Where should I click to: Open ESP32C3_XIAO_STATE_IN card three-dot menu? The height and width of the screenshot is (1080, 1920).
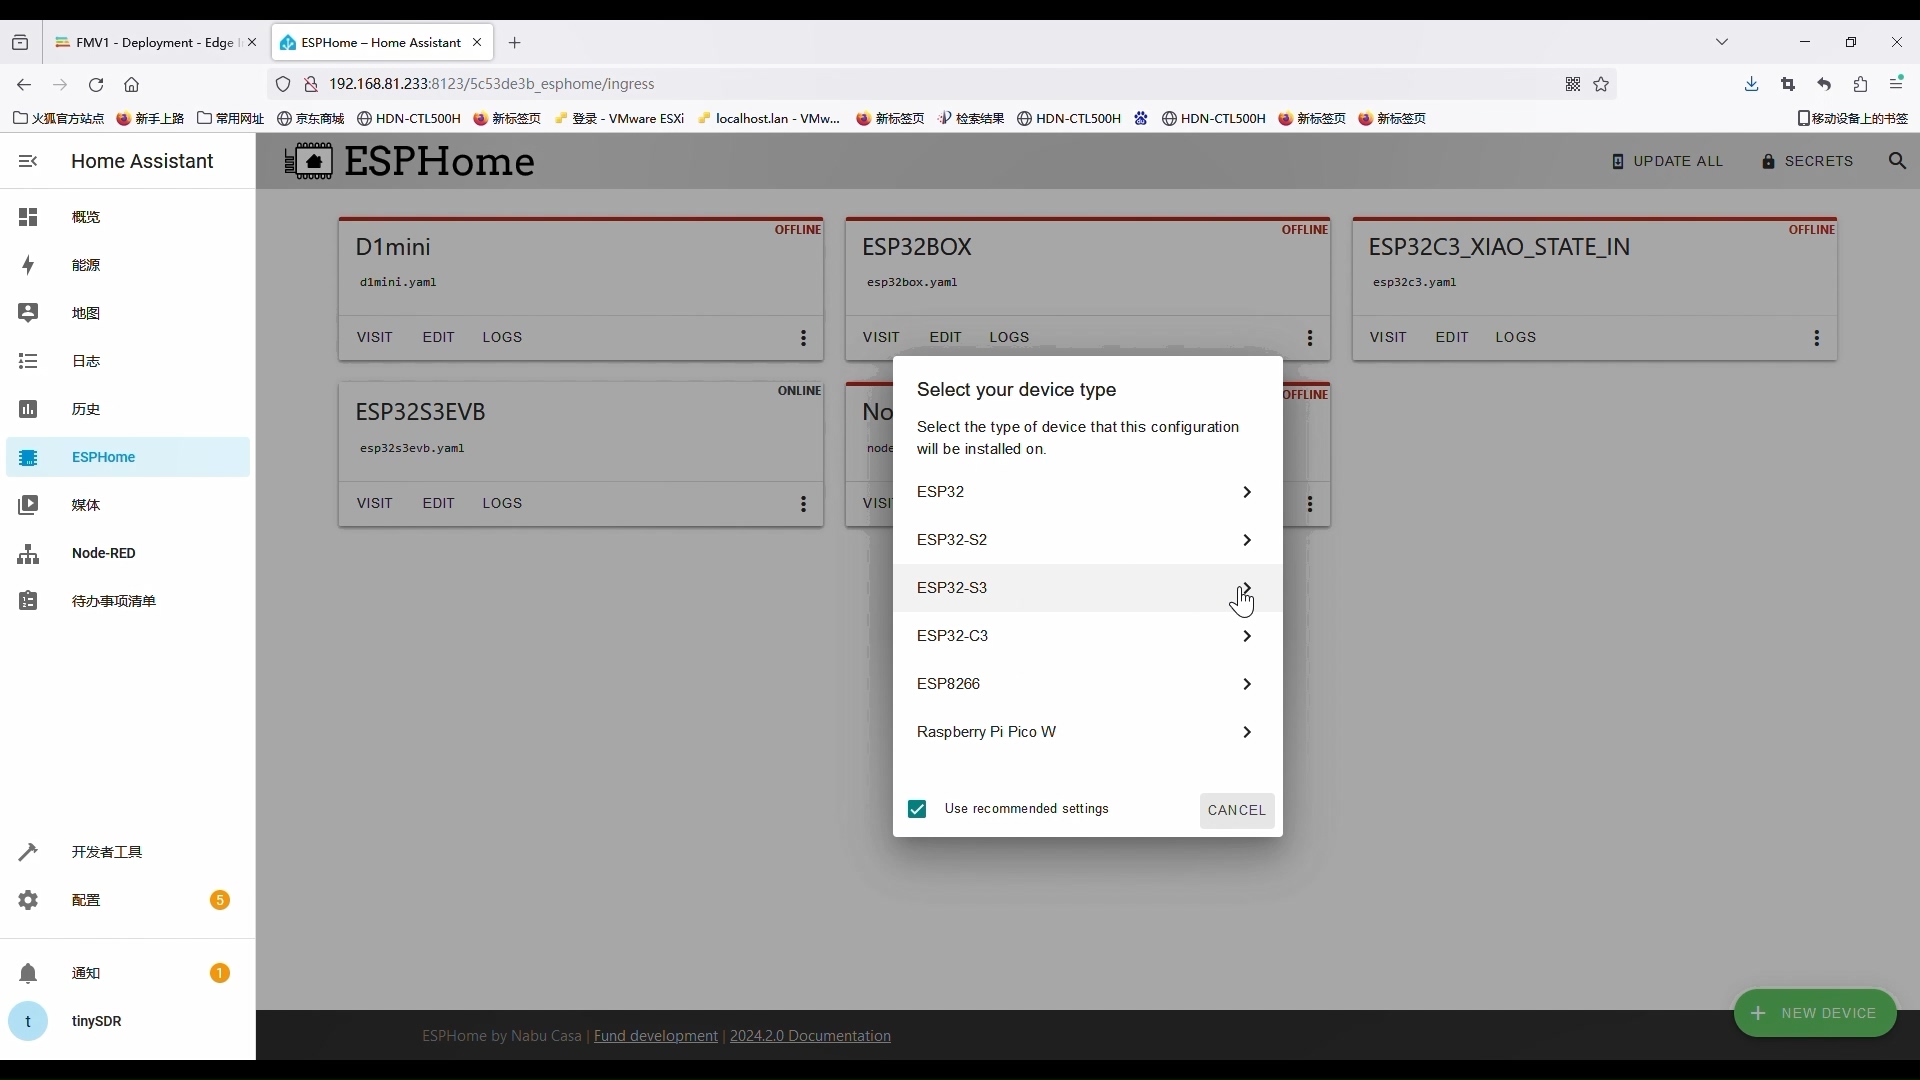point(1817,338)
